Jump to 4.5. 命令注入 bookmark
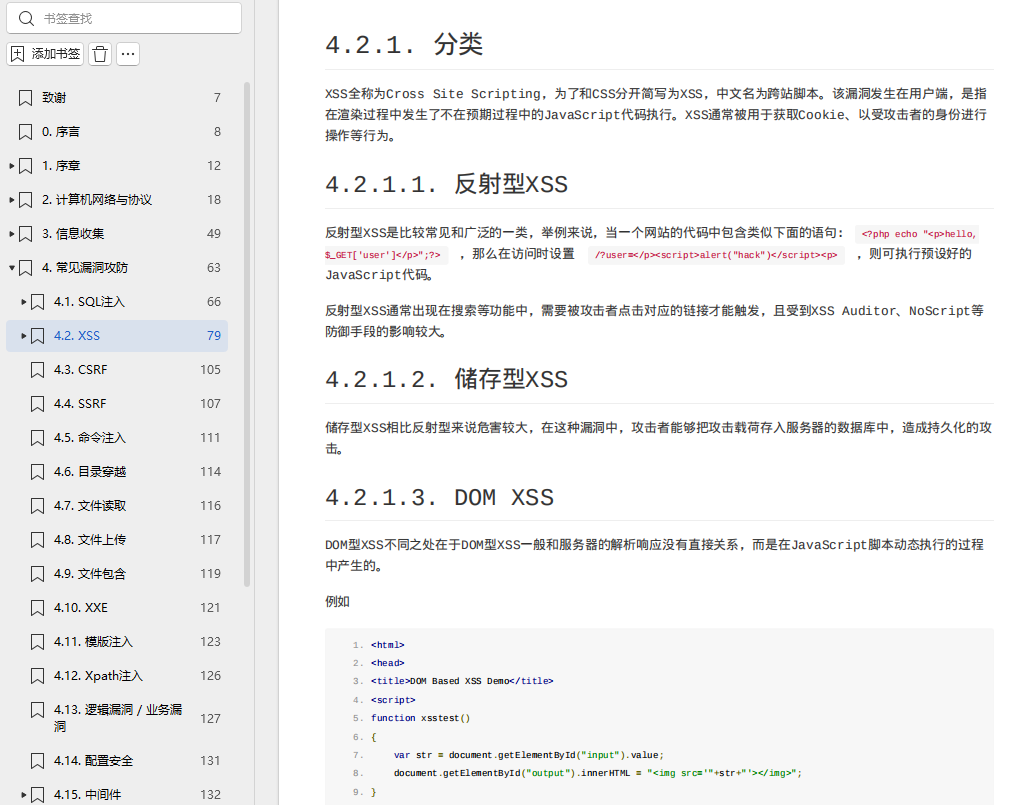1011x805 pixels. [90, 438]
